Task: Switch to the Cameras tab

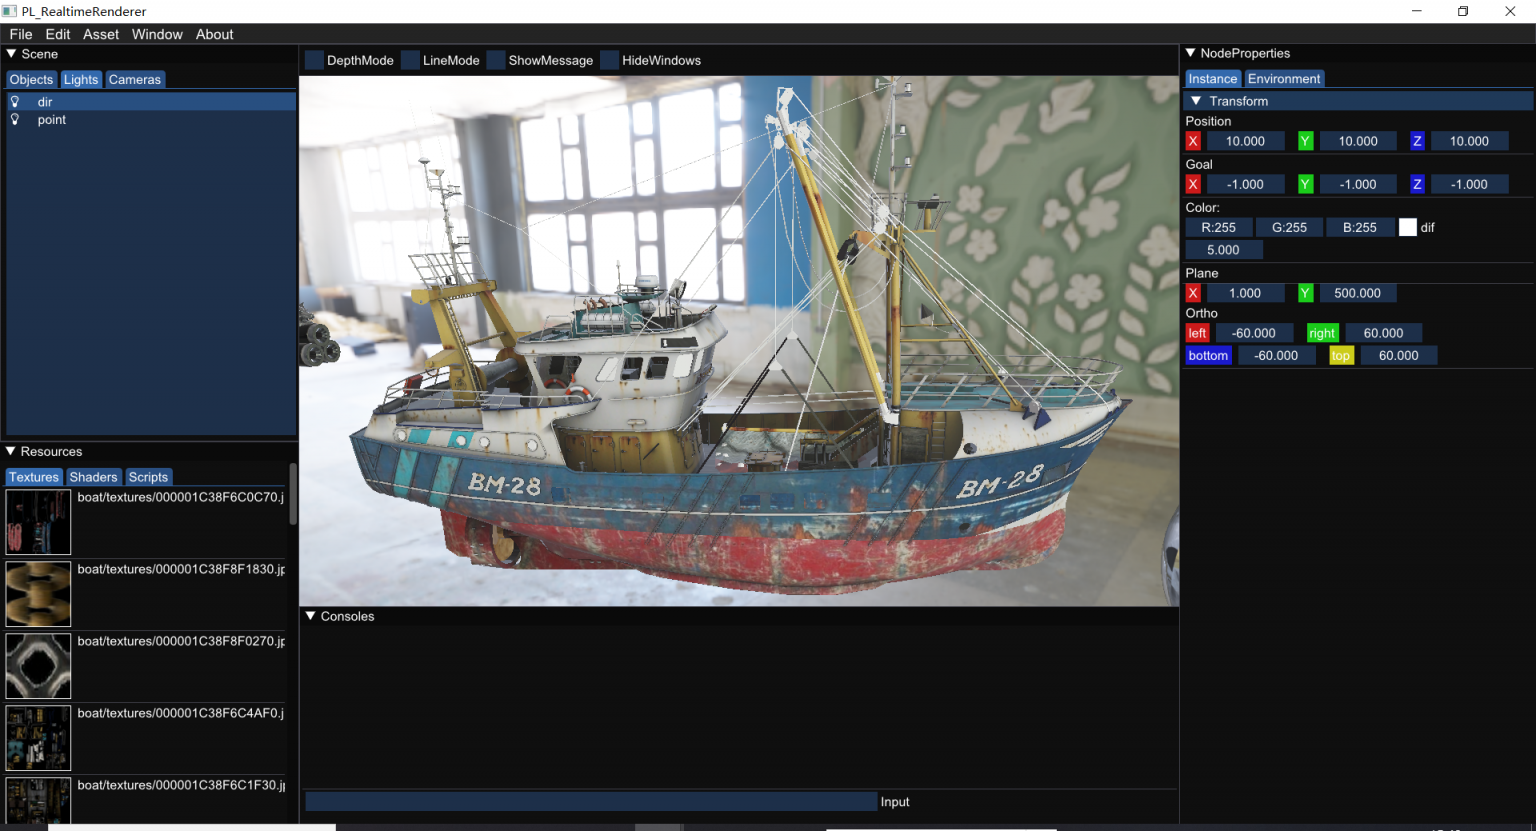Action: tap(134, 80)
